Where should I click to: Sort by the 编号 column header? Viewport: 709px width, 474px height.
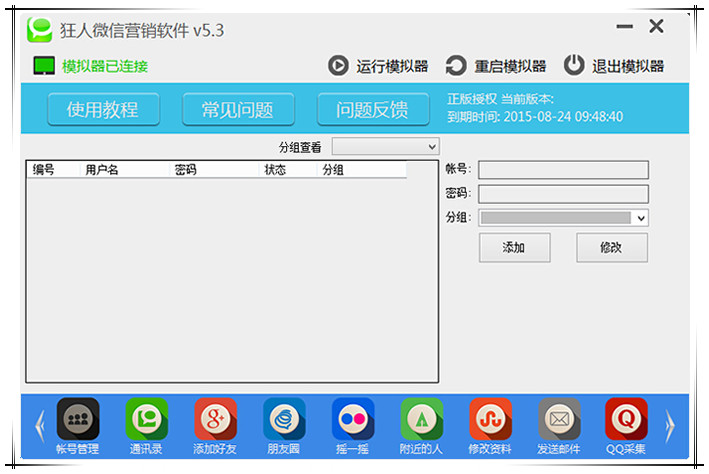[52, 170]
